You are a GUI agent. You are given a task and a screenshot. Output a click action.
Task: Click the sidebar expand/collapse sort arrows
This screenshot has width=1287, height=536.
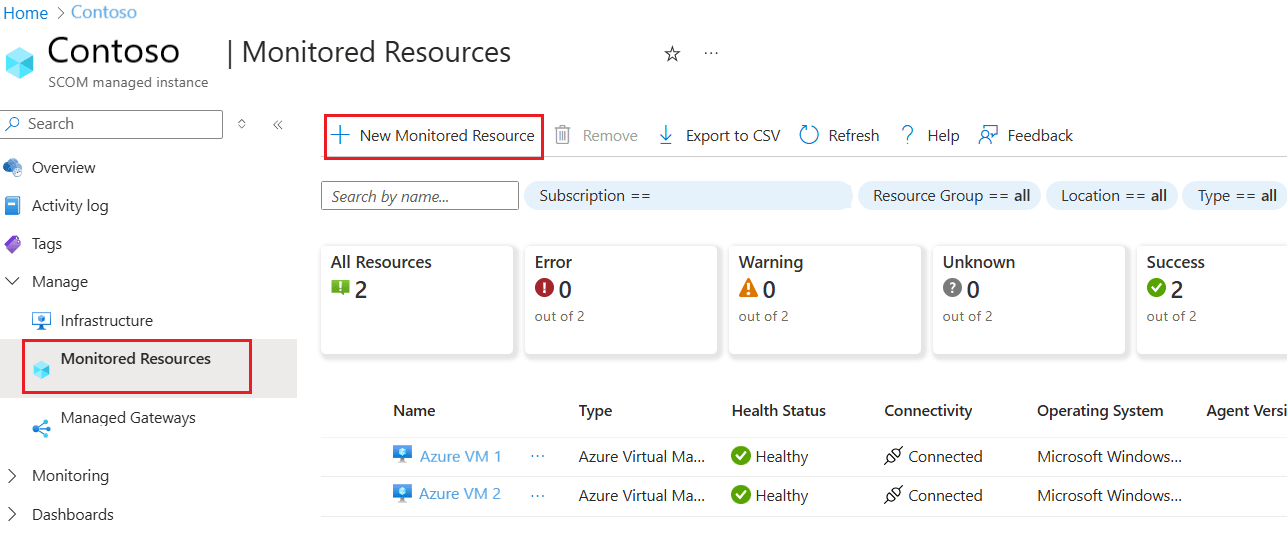point(241,124)
